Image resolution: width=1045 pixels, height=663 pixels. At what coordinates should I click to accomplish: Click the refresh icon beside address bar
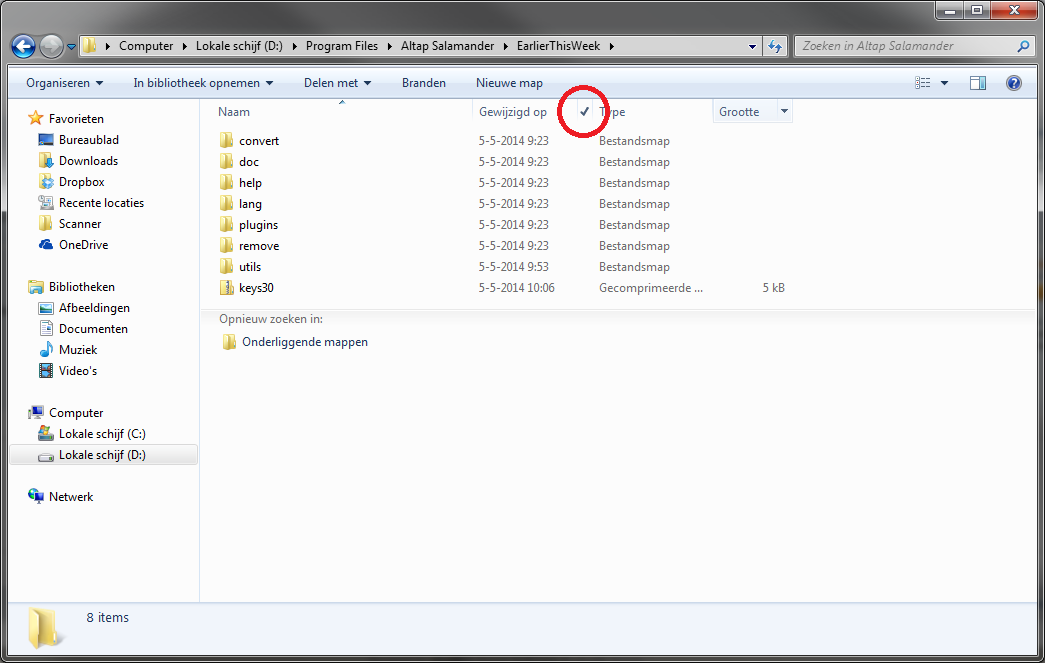775,46
